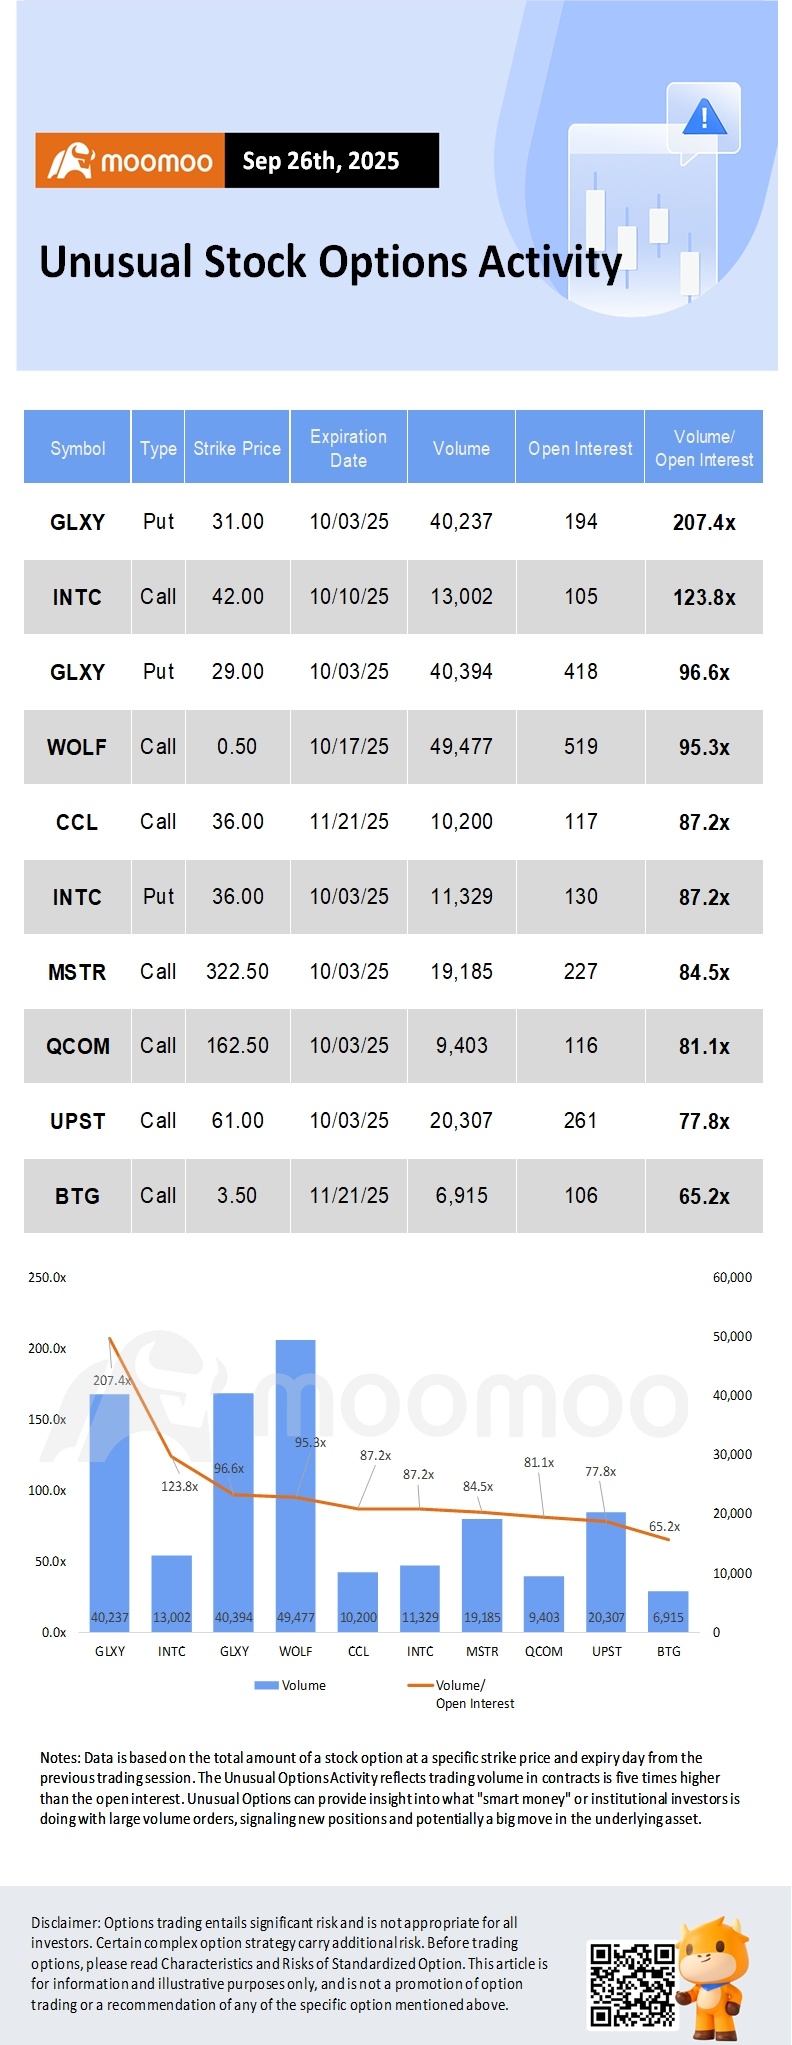
Task: Select the orange Volume/Open Interest legend line
Action: [420, 1685]
